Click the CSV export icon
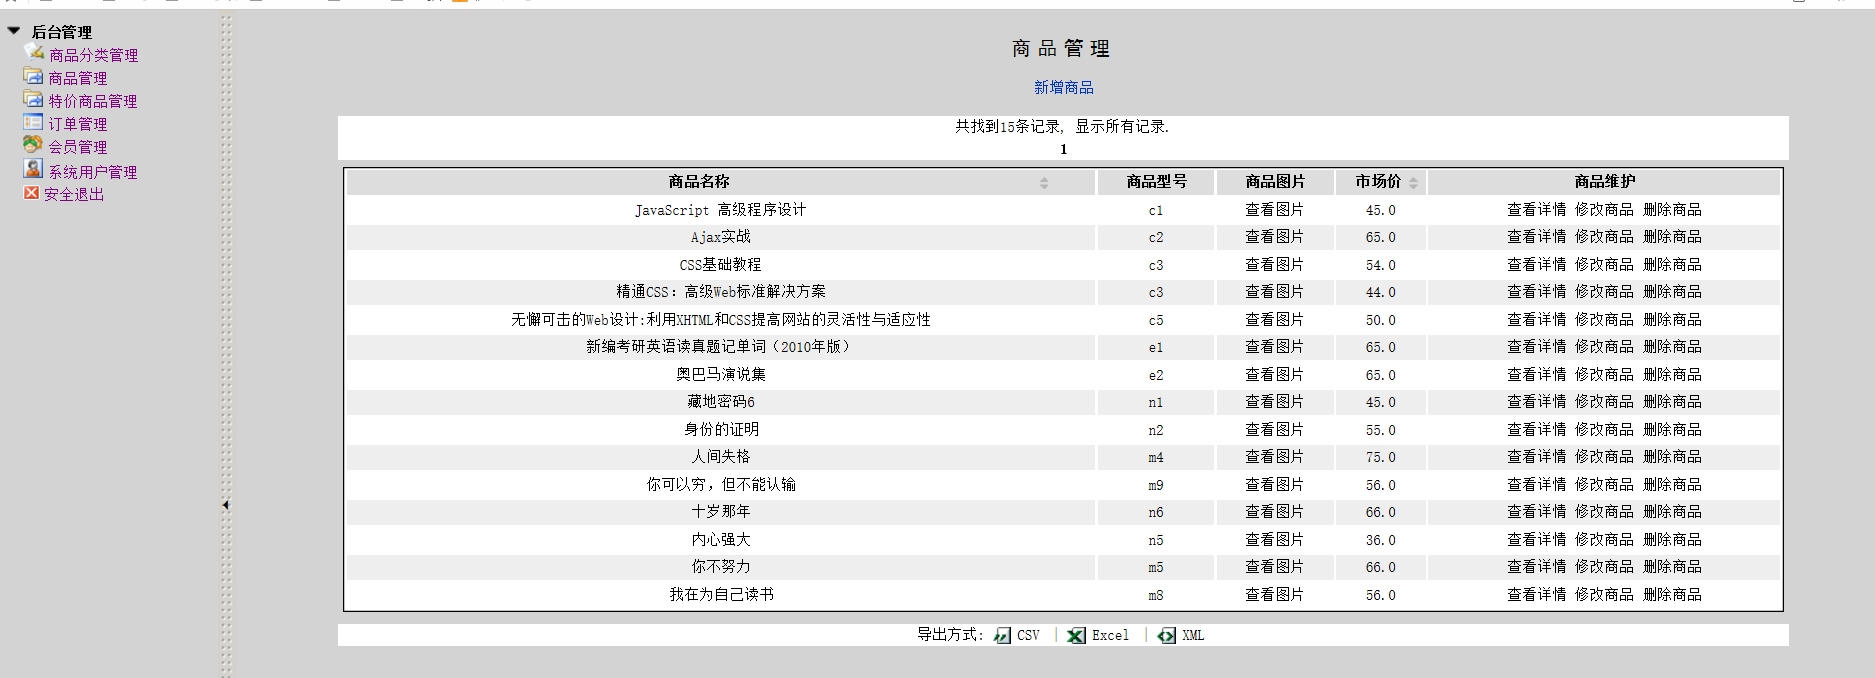Viewport: 1875px width, 678px height. click(1002, 636)
